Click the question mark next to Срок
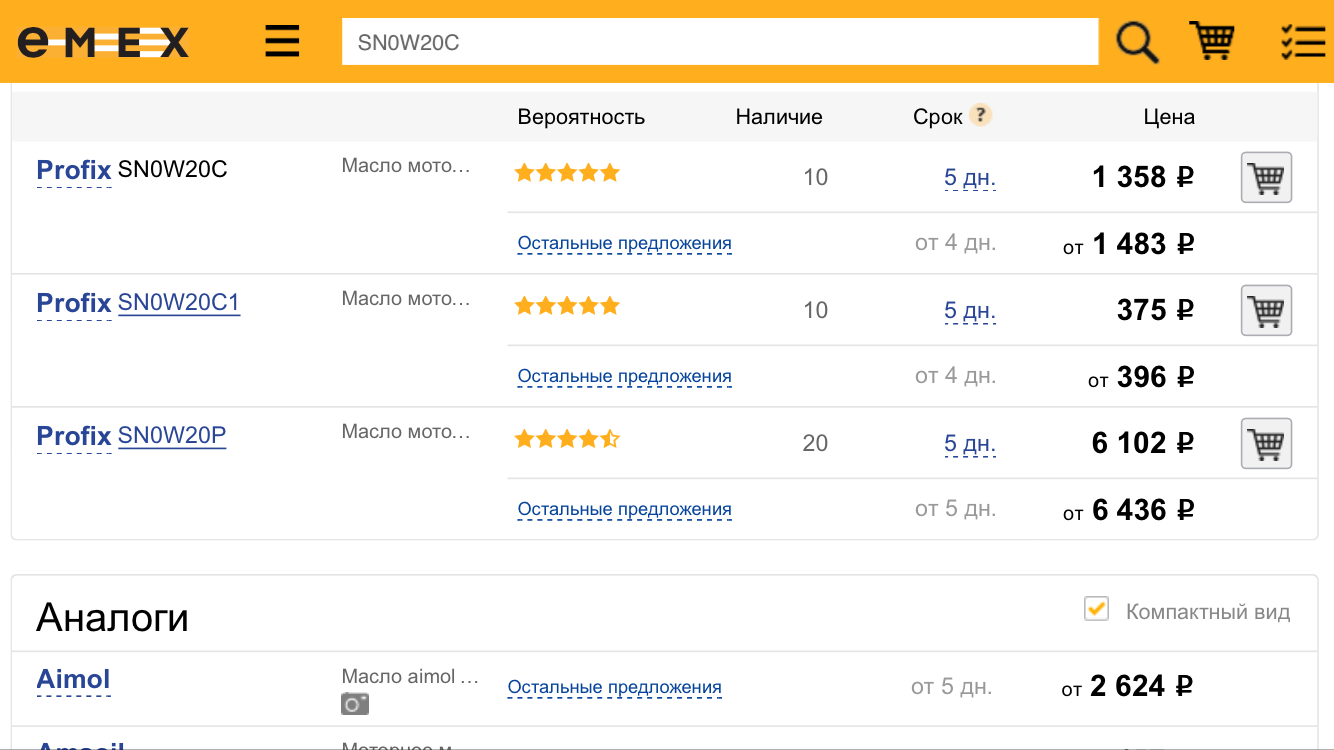This screenshot has width=1334, height=750. tap(981, 115)
